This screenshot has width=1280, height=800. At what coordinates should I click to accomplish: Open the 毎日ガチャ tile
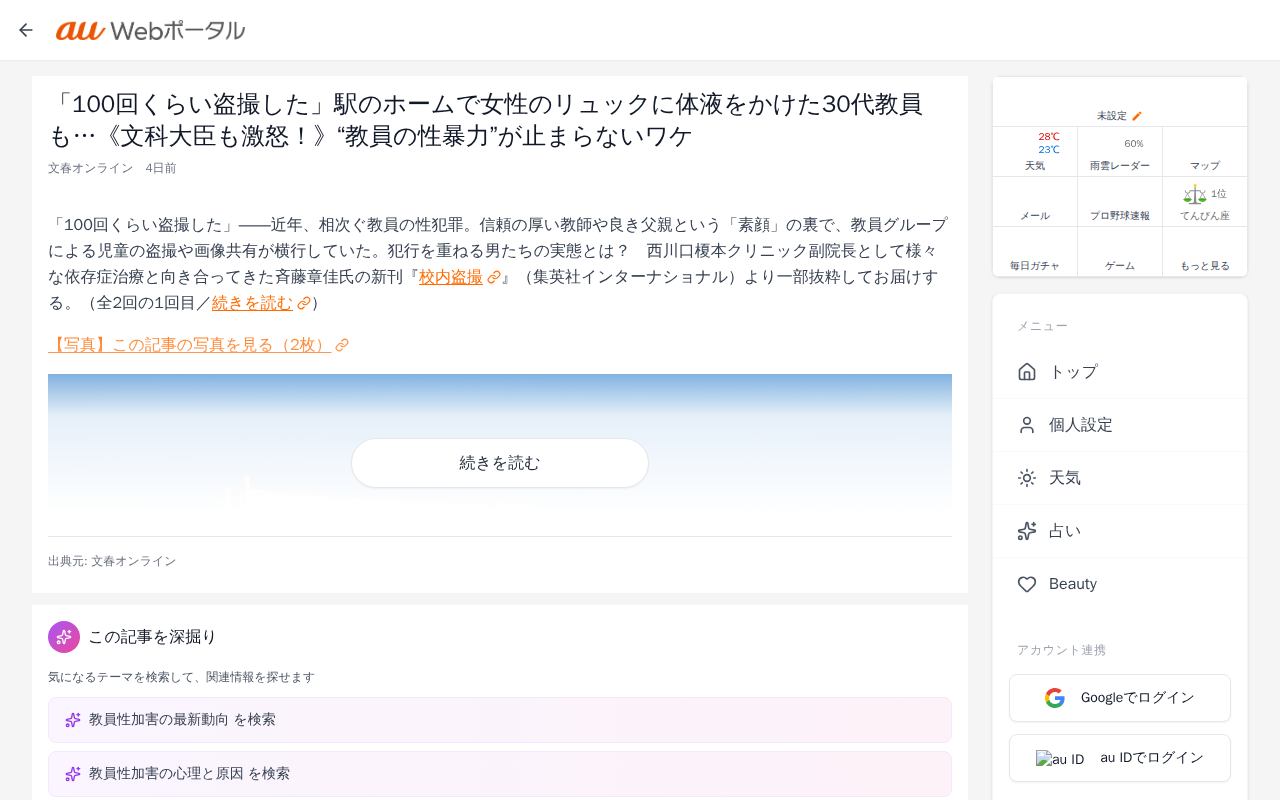(1035, 252)
